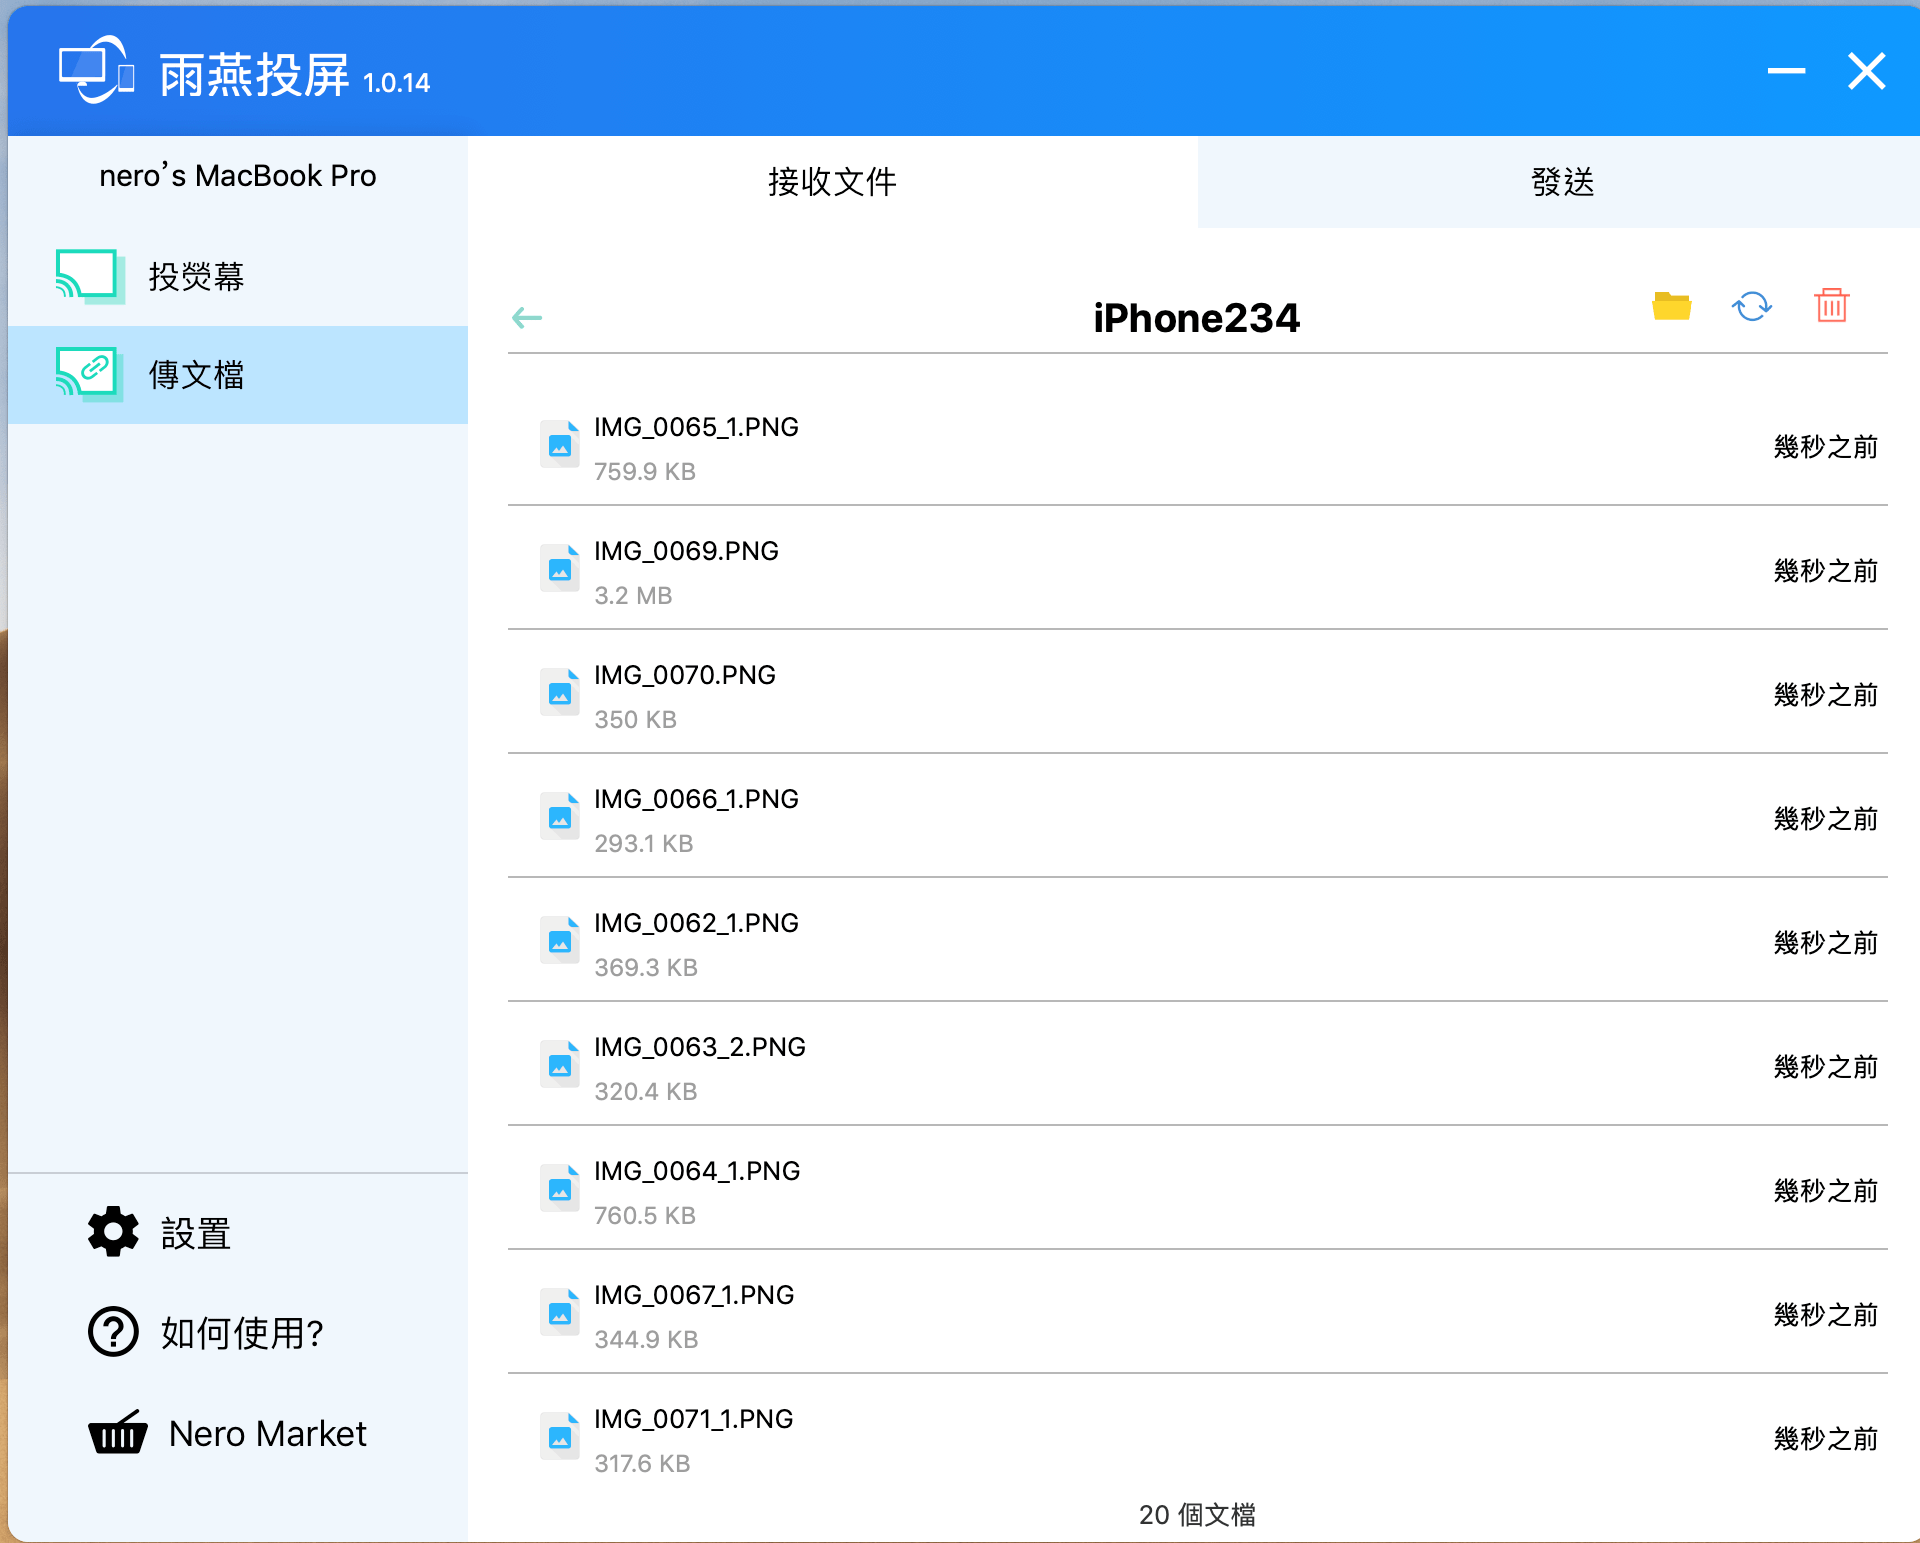Select file IMG_0069.PNG in list
The width and height of the screenshot is (1920, 1543).
point(1197,571)
